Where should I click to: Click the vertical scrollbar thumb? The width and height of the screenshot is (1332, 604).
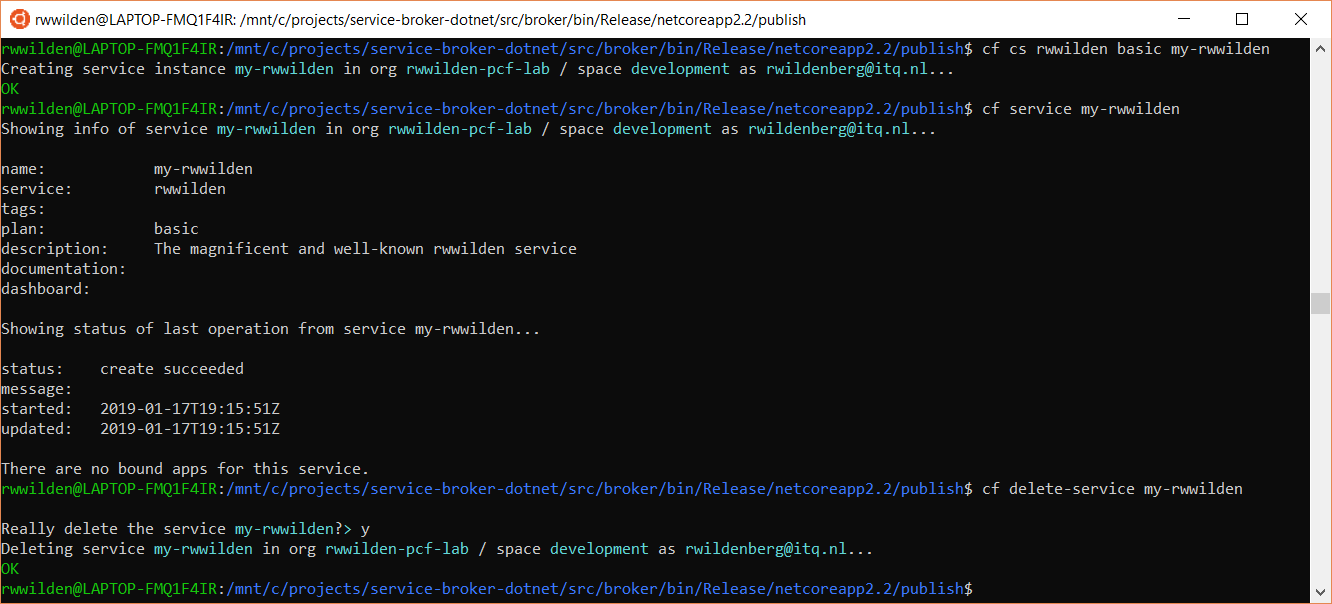pyautogui.click(x=1320, y=304)
